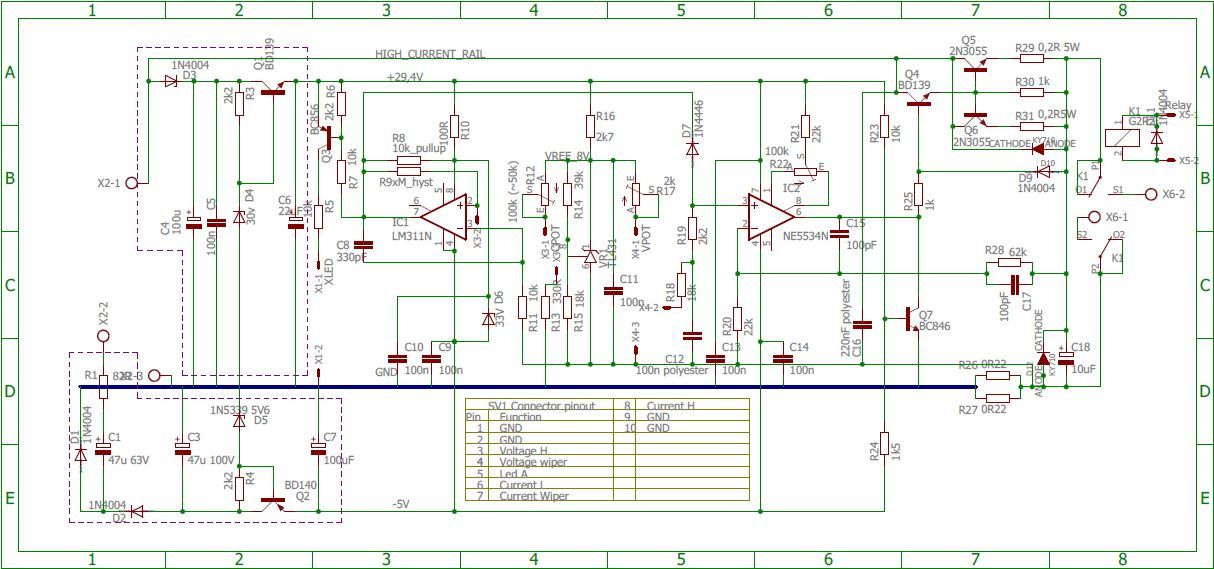Select the XLED label text
Viewport: 1214px width, 569px height.
pos(328,272)
